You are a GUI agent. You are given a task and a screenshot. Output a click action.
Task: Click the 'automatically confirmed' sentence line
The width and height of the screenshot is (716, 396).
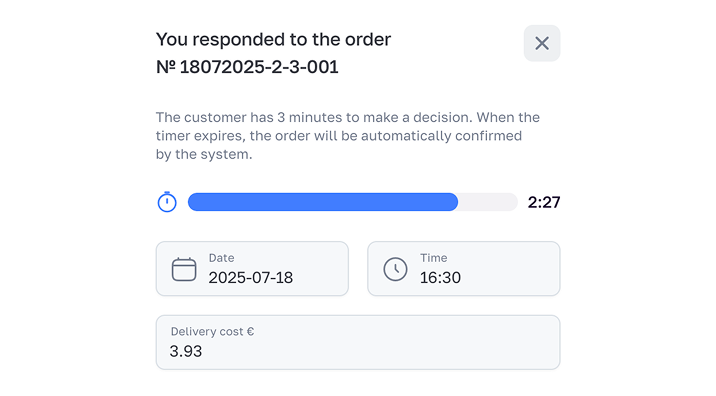tap(338, 136)
